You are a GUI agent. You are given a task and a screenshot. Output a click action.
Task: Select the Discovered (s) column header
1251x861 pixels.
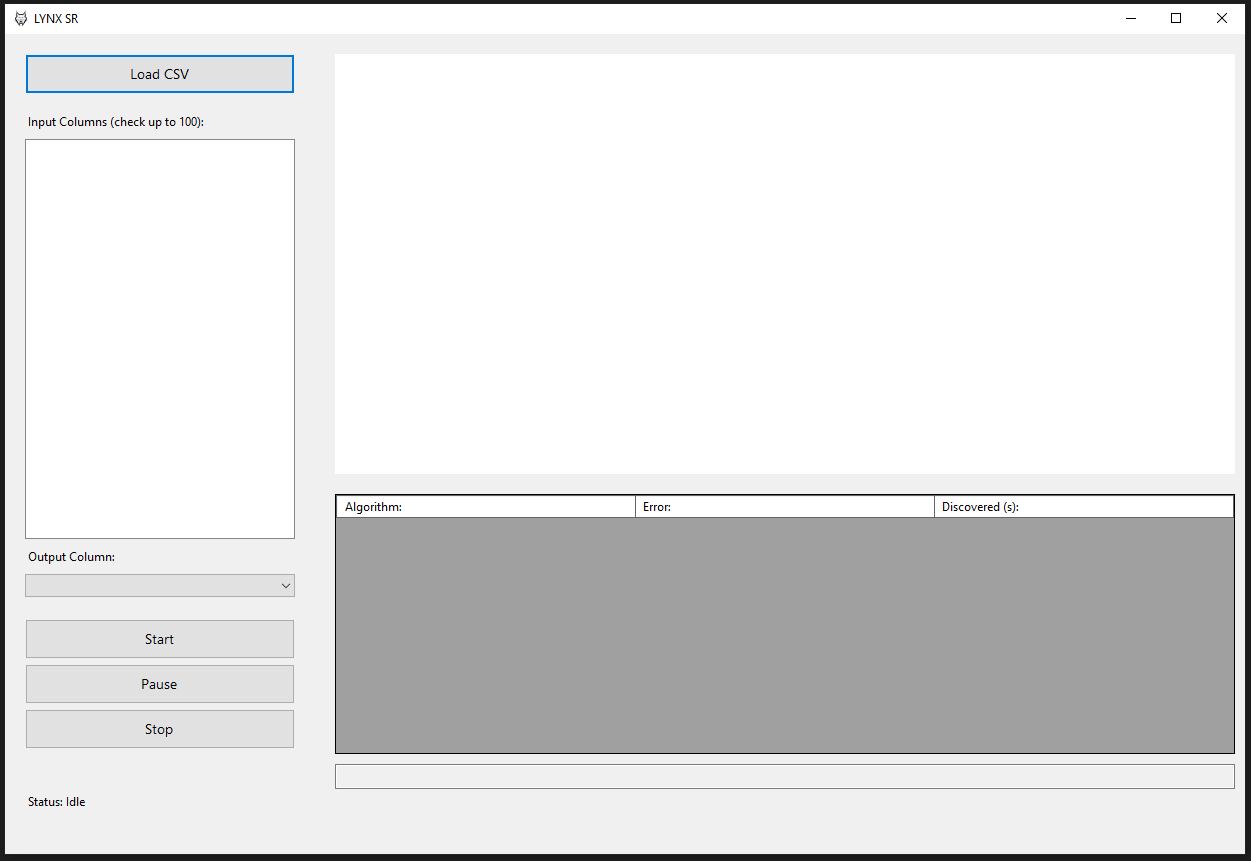1083,507
